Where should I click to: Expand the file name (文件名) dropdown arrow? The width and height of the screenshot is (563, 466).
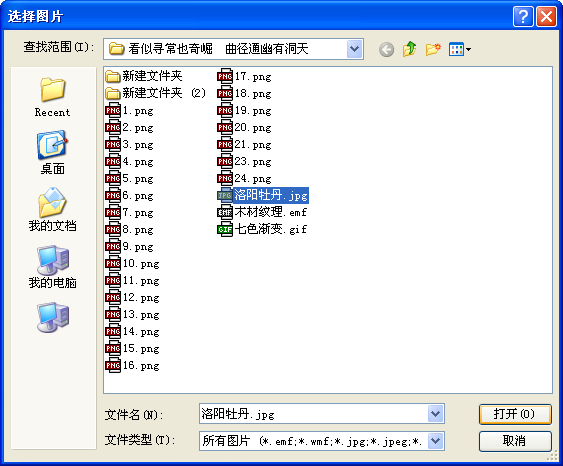(436, 414)
